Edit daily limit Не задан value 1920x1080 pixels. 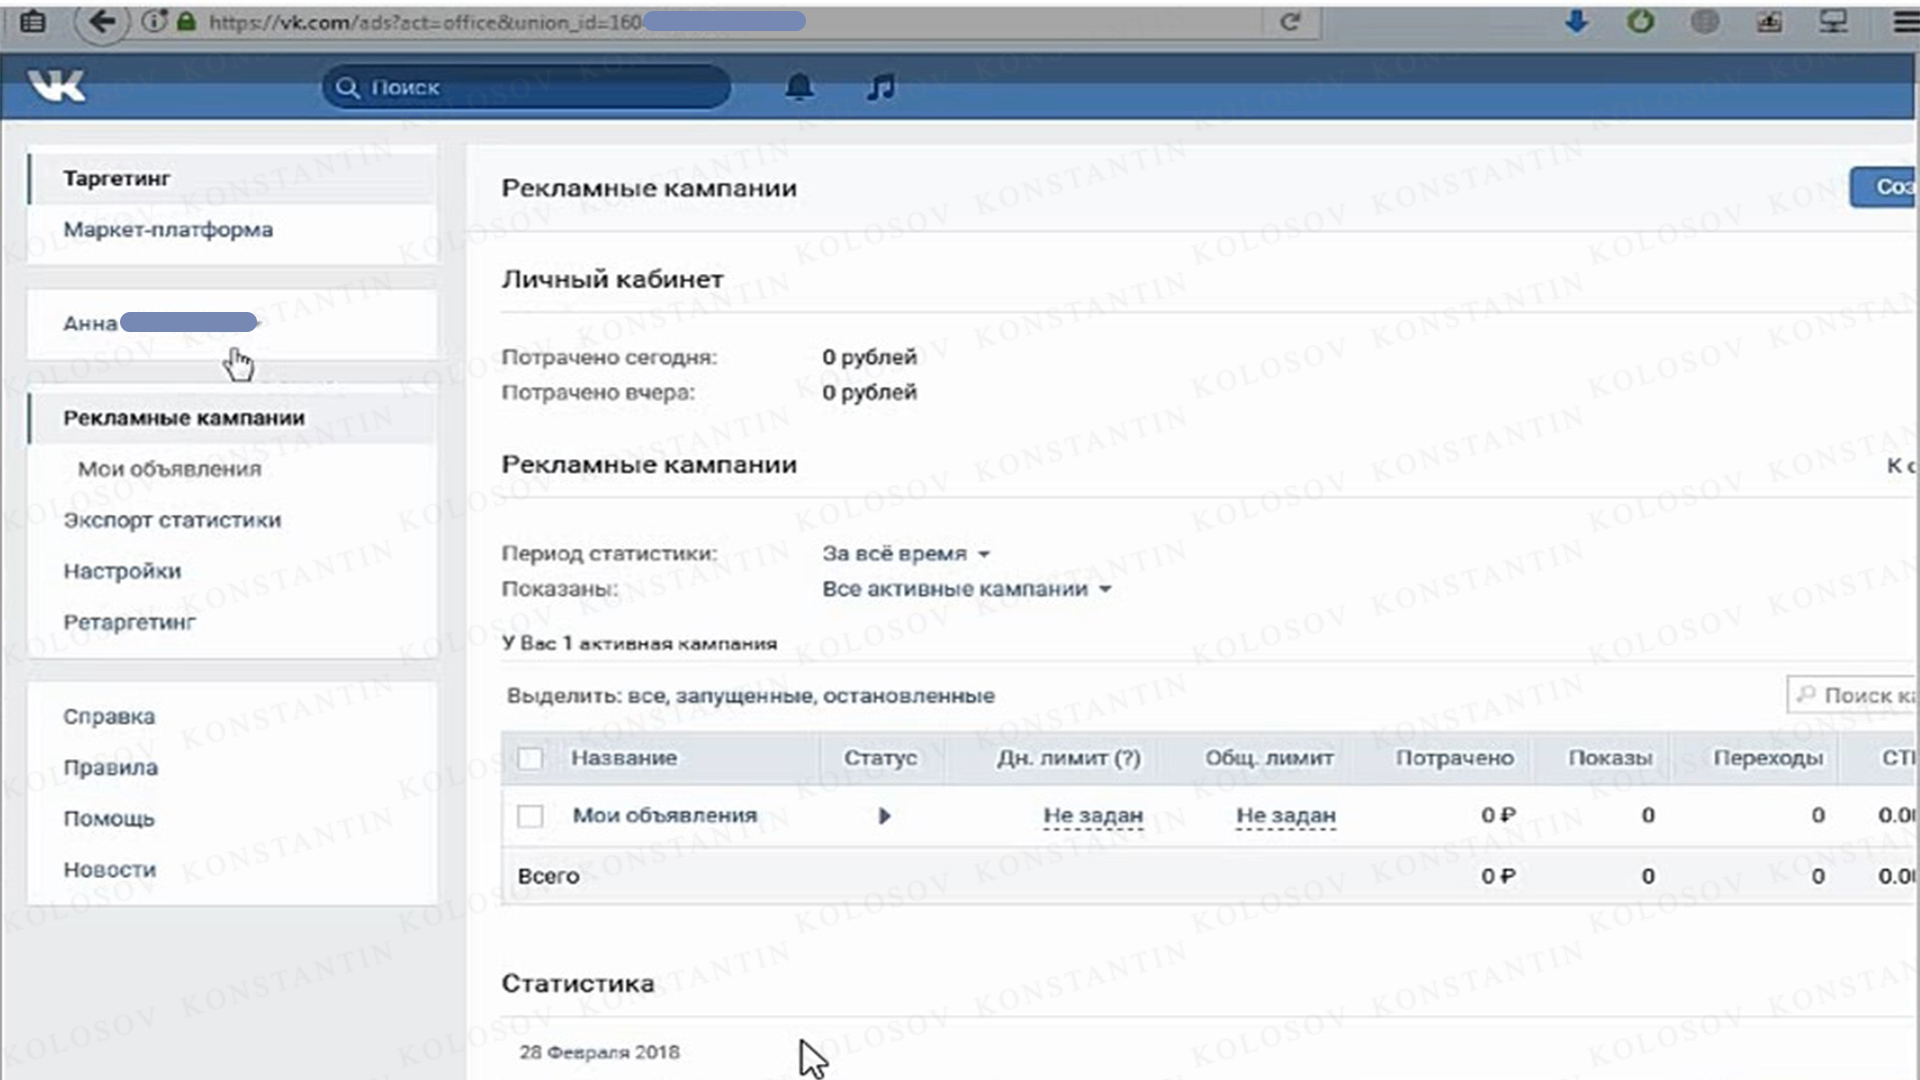coord(1093,816)
